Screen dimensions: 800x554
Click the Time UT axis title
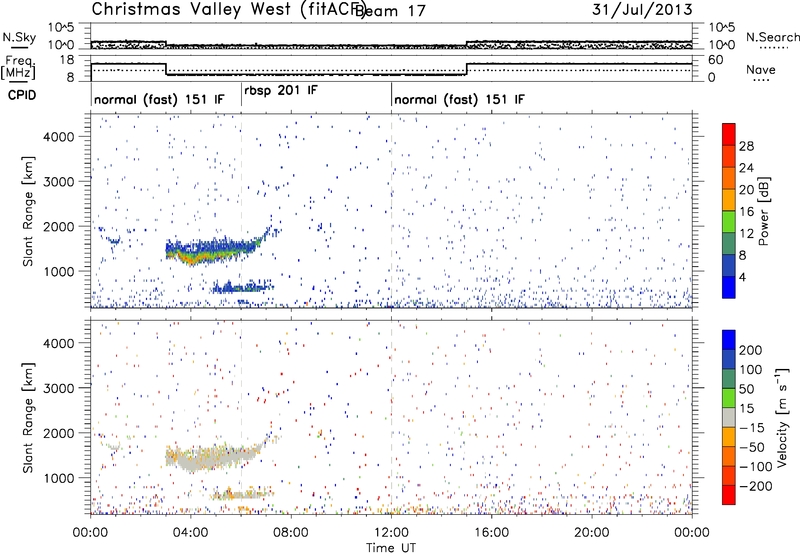[x=391, y=548]
